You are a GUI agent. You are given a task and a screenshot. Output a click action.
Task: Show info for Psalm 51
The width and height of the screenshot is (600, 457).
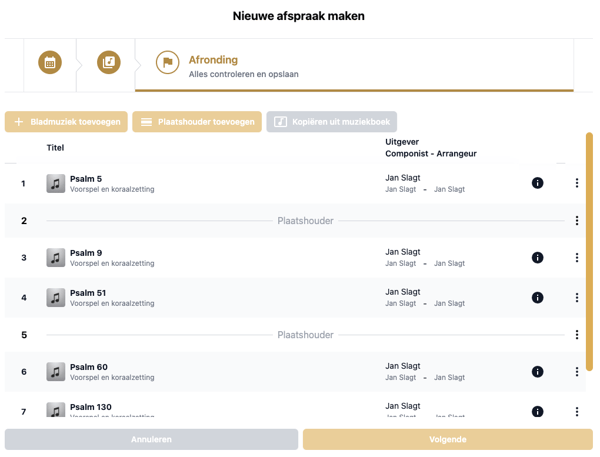click(x=537, y=298)
